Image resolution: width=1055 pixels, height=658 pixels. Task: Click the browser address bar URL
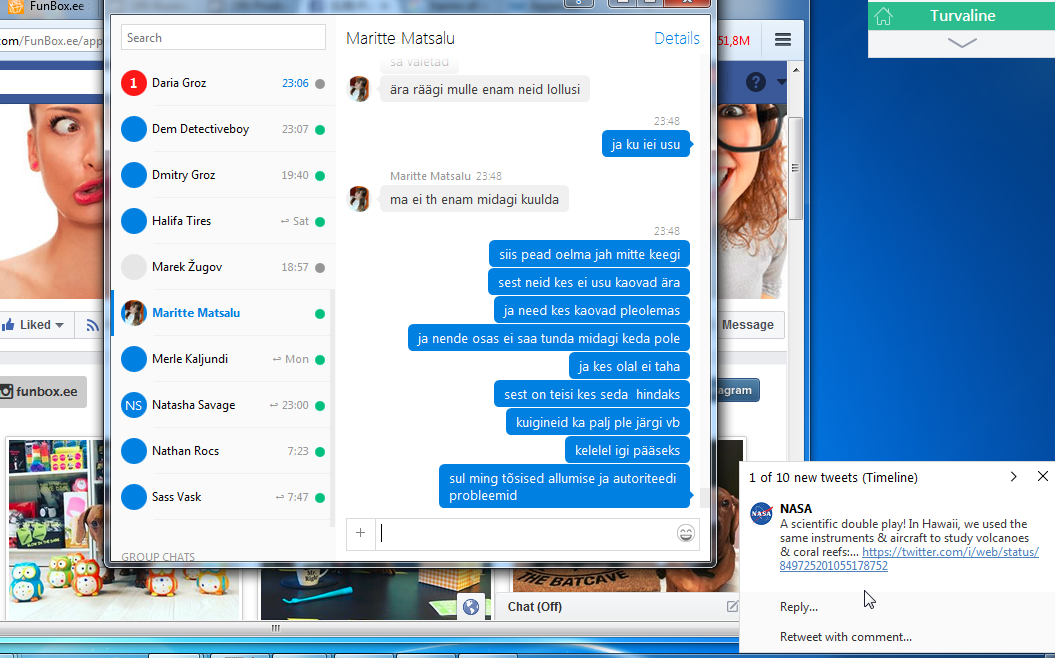pos(51,41)
